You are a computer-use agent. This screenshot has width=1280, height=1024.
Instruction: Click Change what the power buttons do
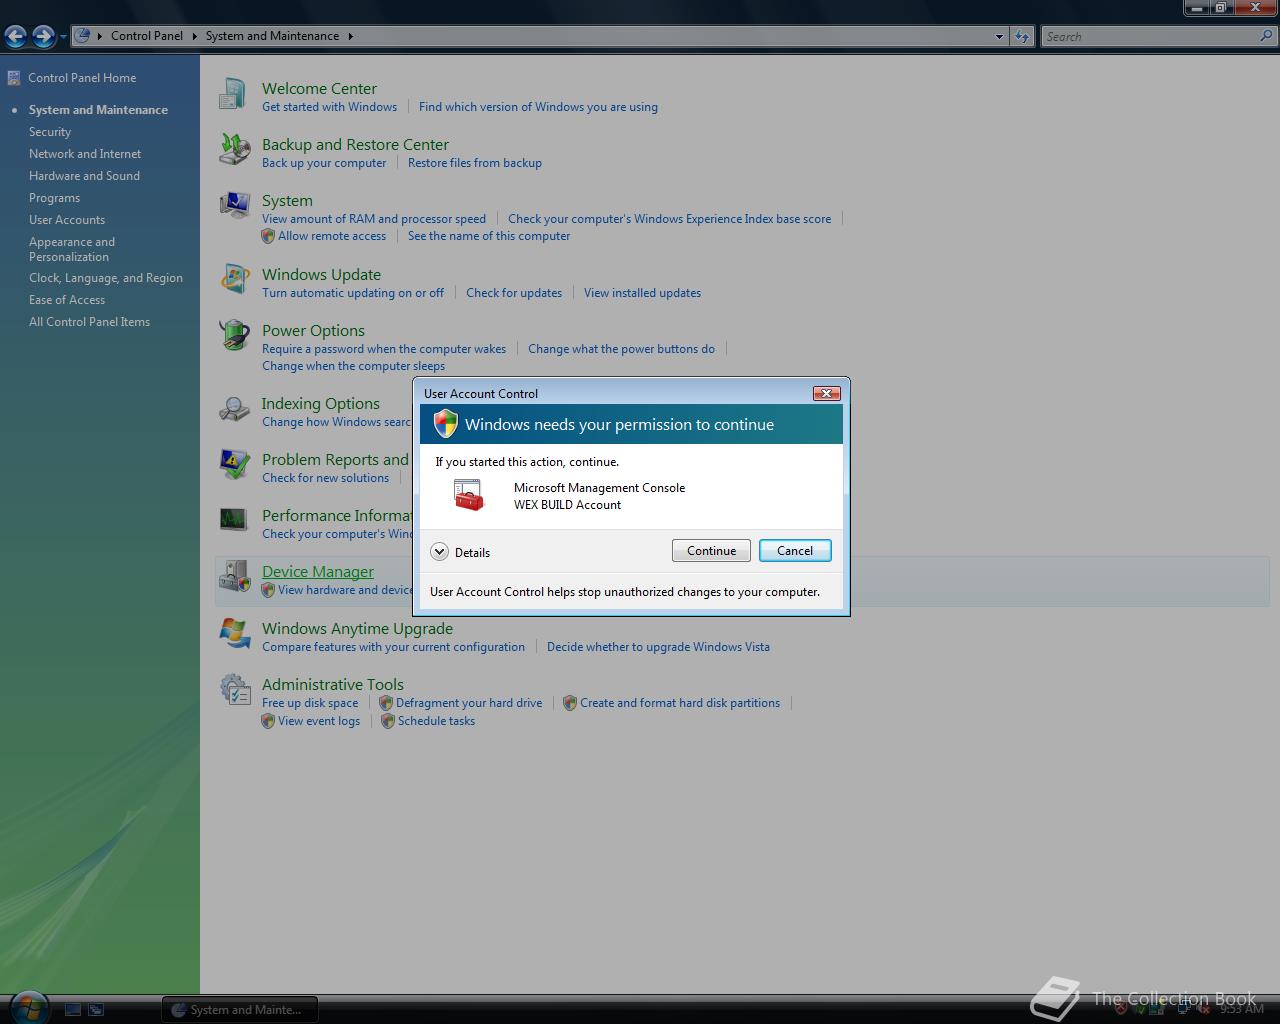[621, 349]
